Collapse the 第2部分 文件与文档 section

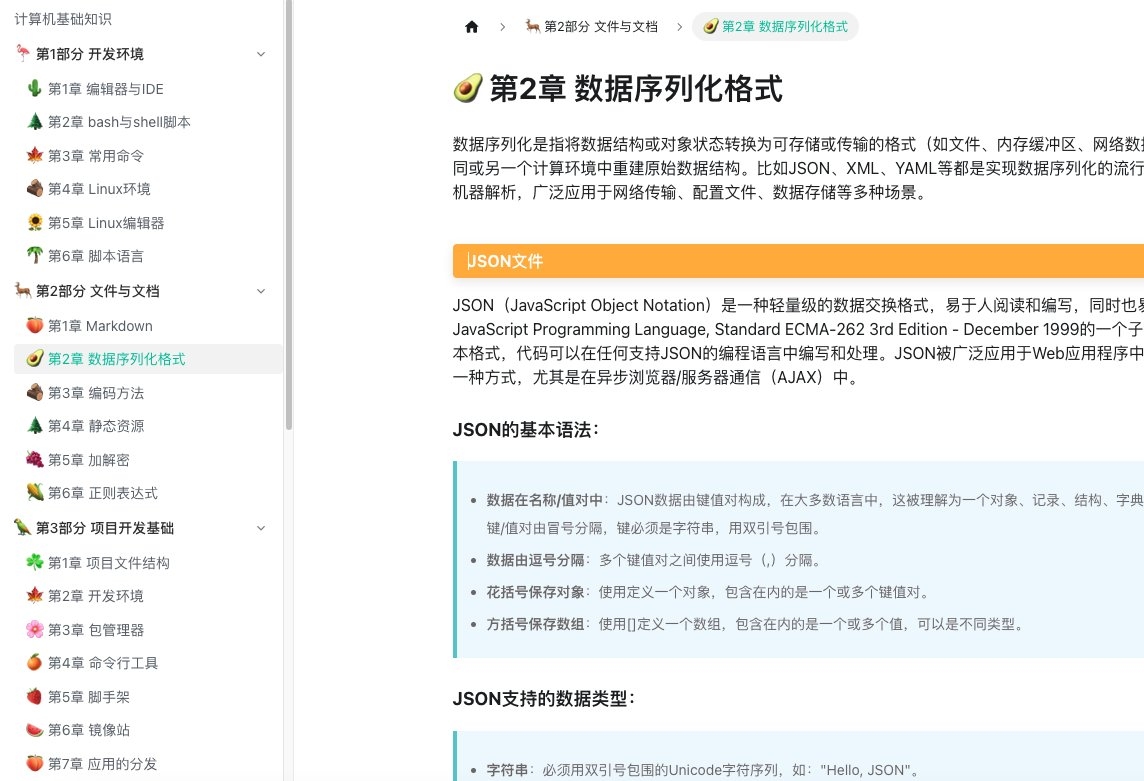pos(261,291)
